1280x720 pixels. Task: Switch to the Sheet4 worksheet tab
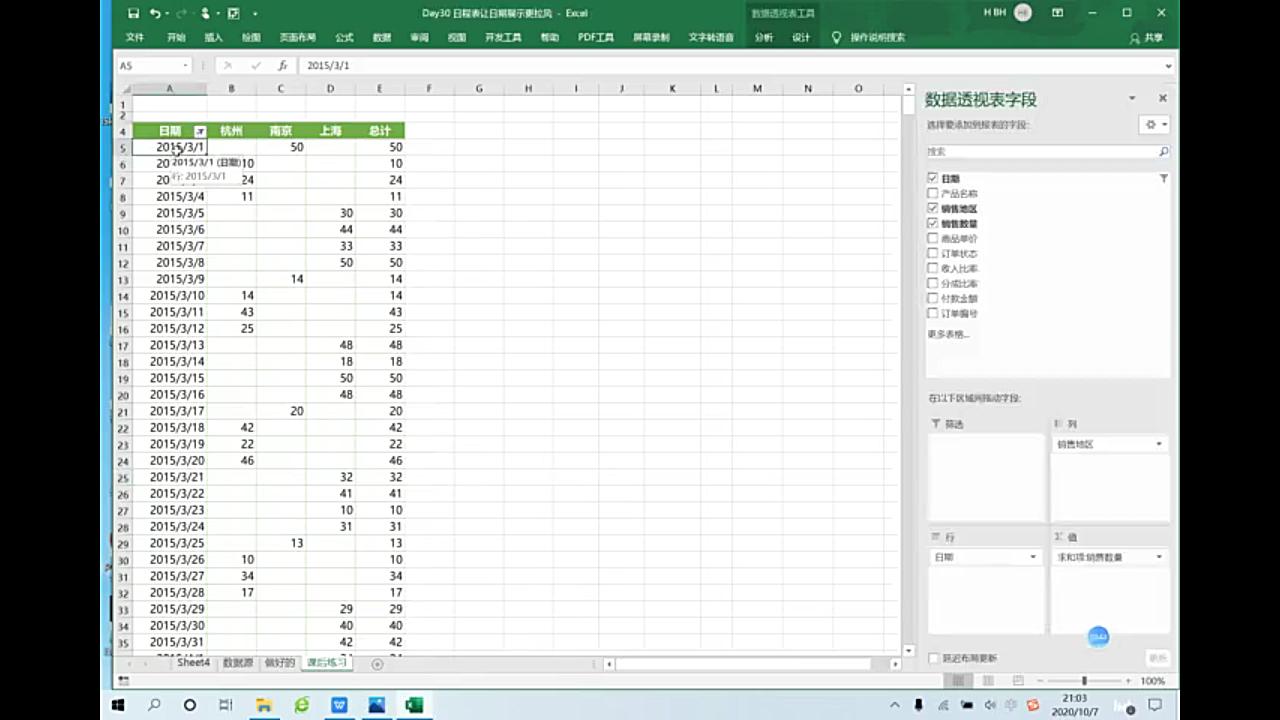point(193,663)
